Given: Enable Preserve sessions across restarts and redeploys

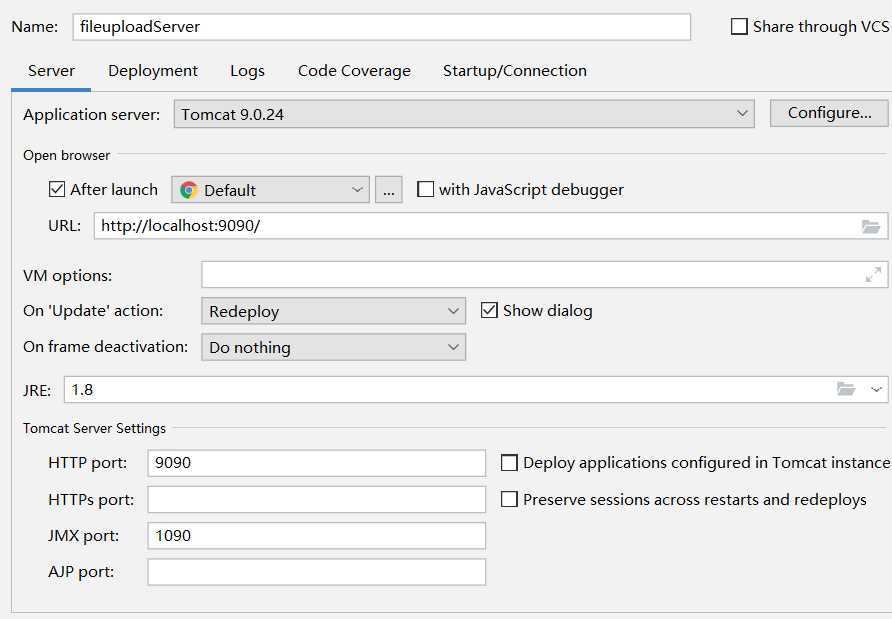Looking at the screenshot, I should [x=509, y=499].
